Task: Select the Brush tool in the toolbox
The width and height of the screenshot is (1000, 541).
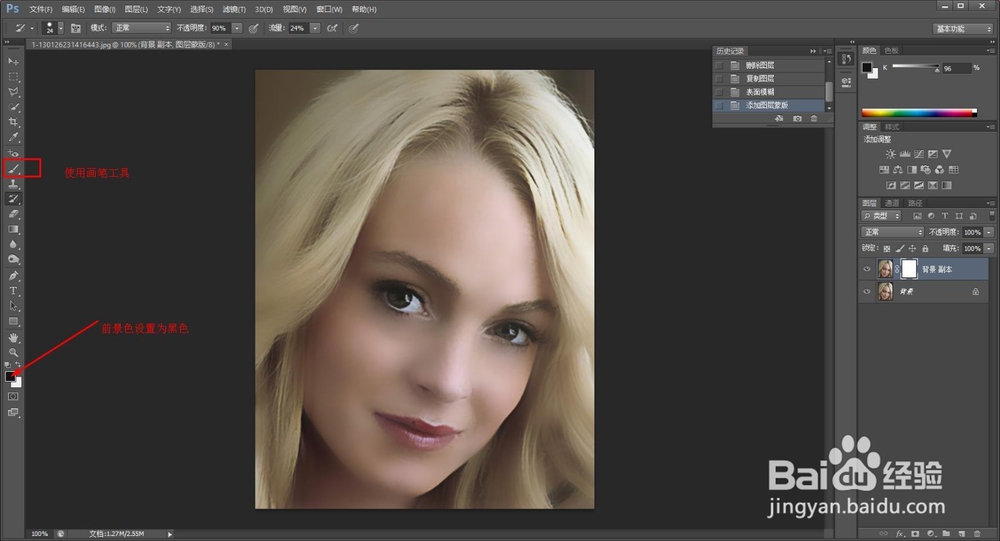Action: (13, 168)
